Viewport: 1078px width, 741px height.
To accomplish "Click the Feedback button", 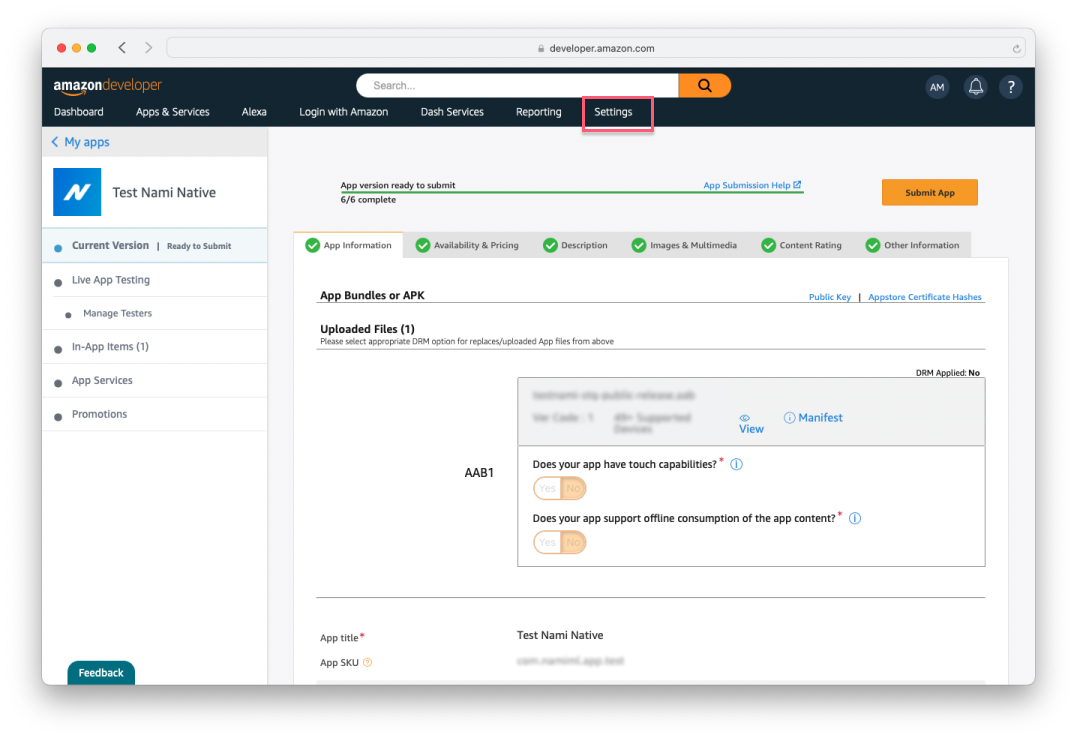I will [101, 673].
